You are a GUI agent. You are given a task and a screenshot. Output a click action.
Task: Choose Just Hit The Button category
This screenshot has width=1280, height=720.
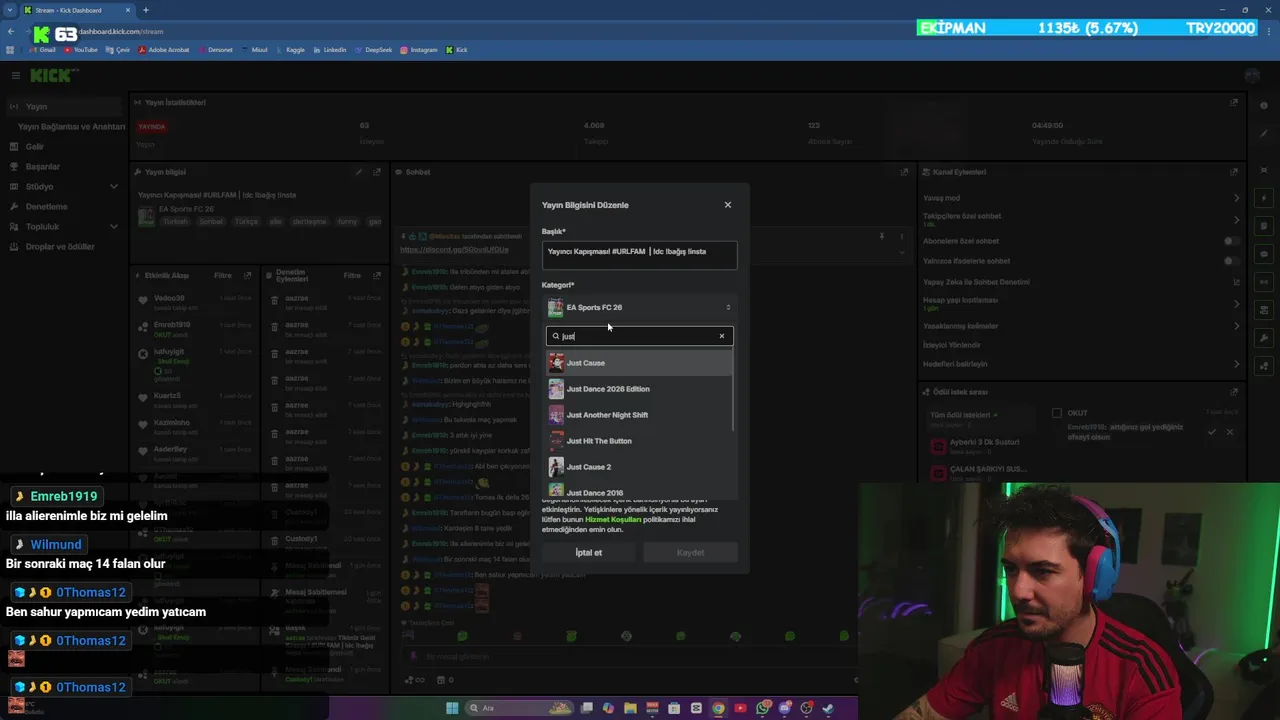(x=640, y=441)
